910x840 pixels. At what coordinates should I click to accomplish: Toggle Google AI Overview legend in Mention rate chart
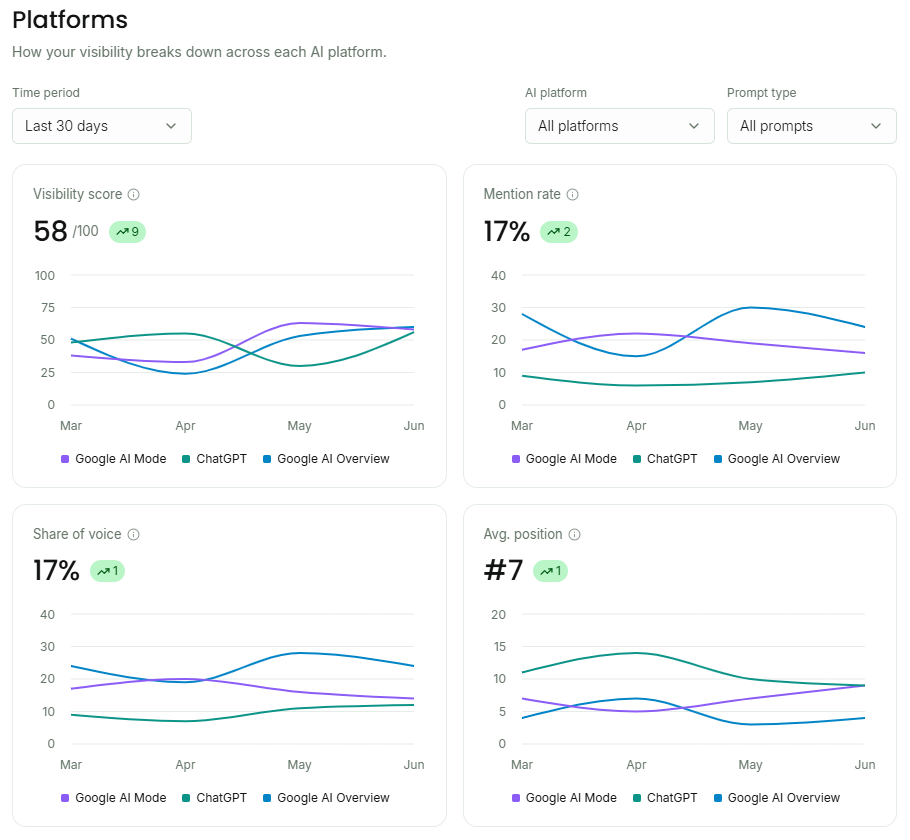tap(777, 459)
